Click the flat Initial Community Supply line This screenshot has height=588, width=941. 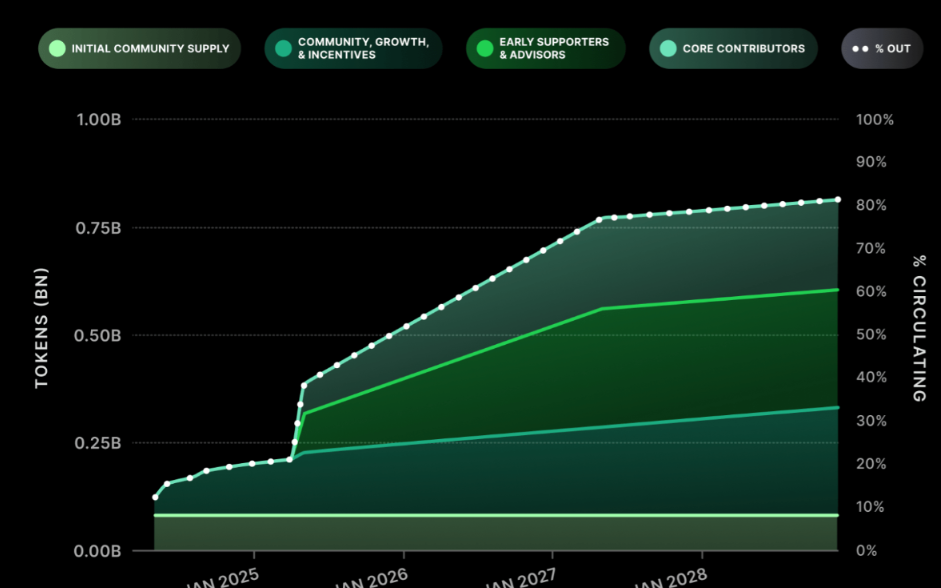click(x=496, y=515)
